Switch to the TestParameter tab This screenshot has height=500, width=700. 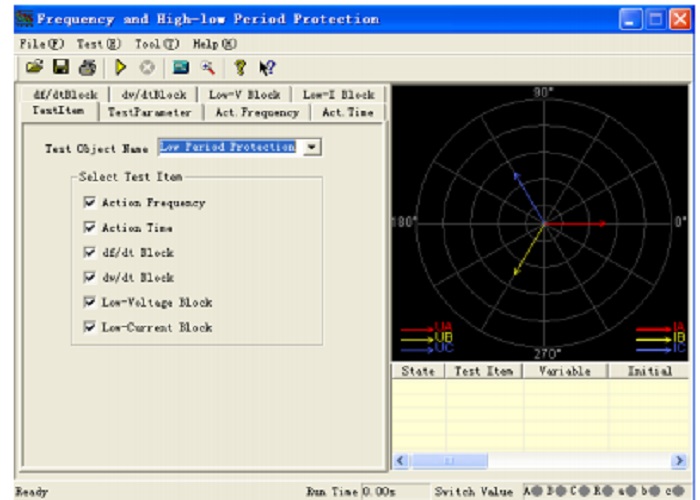pos(150,112)
